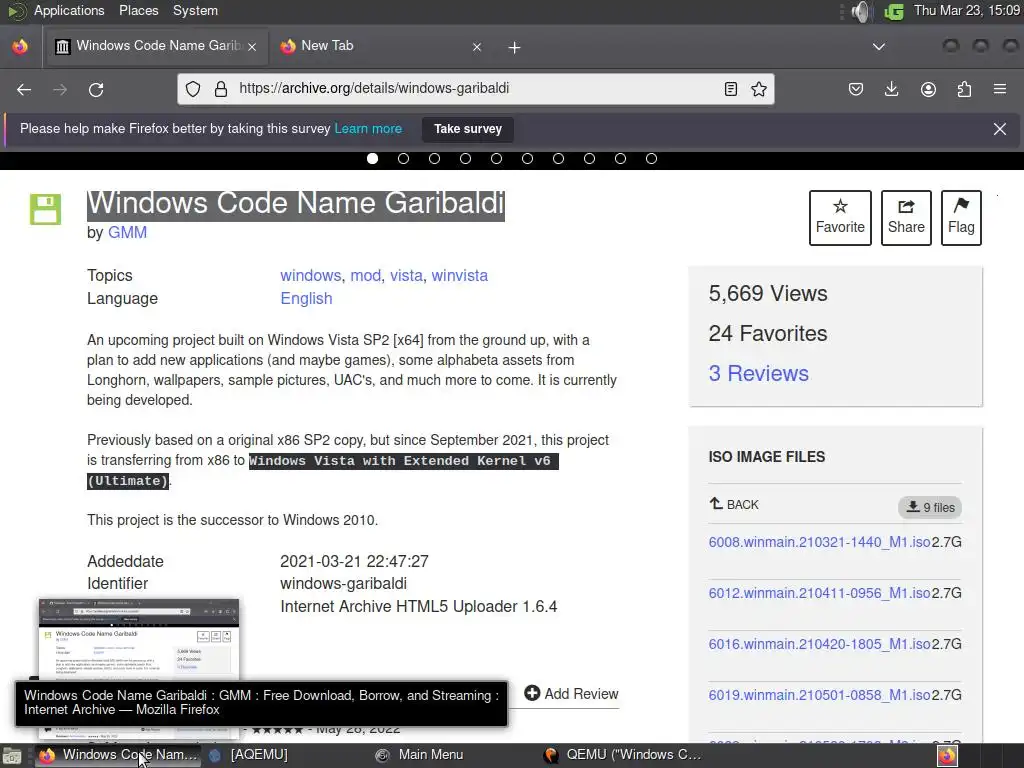Open the Places menu
Image resolution: width=1024 pixels, height=768 pixels.
coord(138,10)
